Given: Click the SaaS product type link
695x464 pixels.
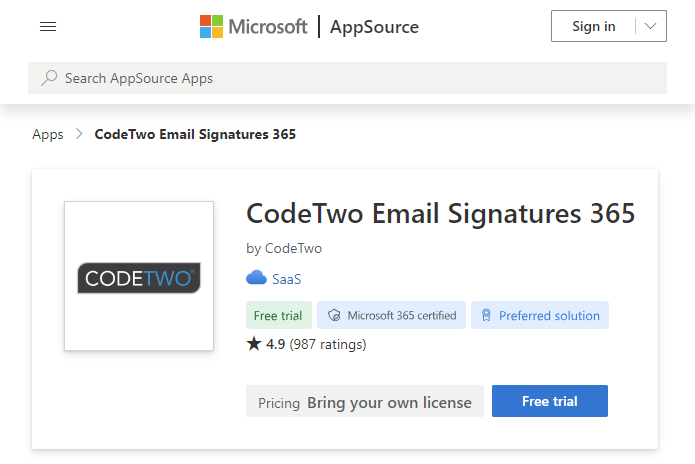Looking at the screenshot, I should pos(286,279).
